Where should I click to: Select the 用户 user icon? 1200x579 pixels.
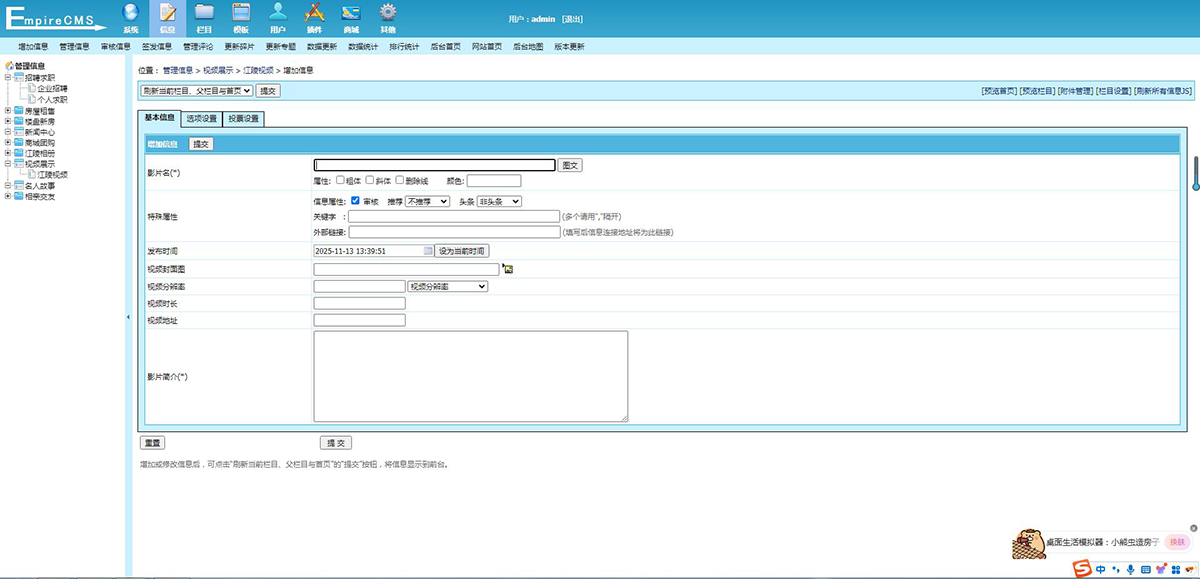pos(278,13)
